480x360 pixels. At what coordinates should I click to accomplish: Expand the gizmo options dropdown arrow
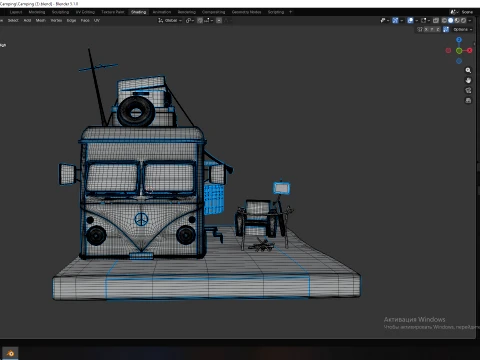click(x=402, y=20)
